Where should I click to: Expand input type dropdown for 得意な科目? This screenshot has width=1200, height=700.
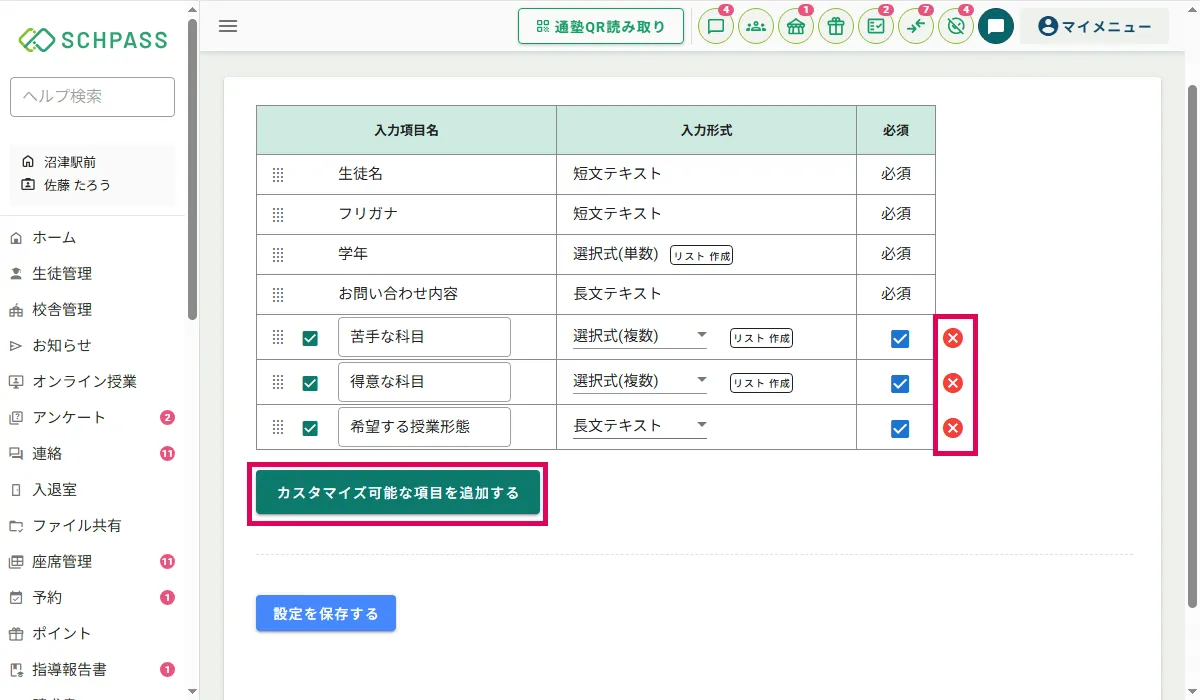640,381
